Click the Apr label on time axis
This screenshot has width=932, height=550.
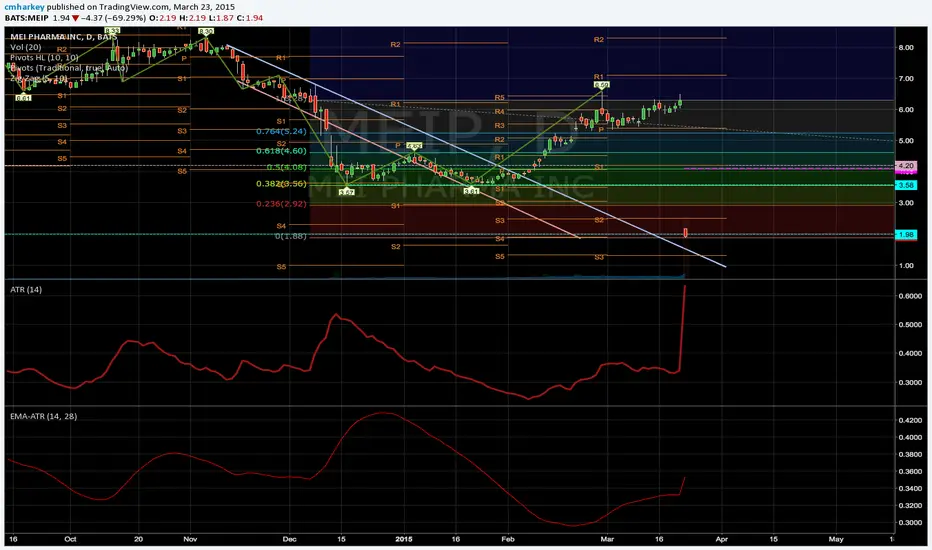722,539
